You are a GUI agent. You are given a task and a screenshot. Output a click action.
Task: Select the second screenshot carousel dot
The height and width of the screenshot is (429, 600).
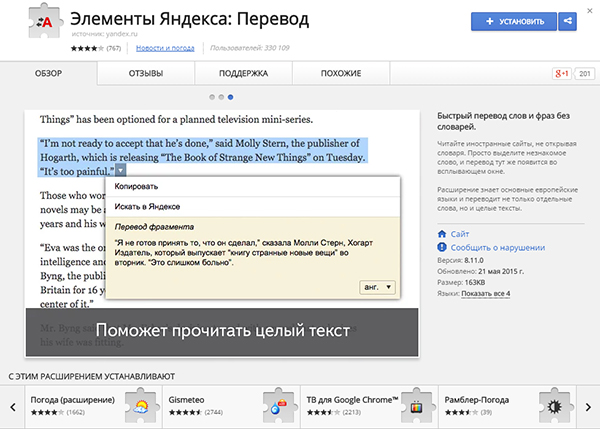pyautogui.click(x=221, y=97)
